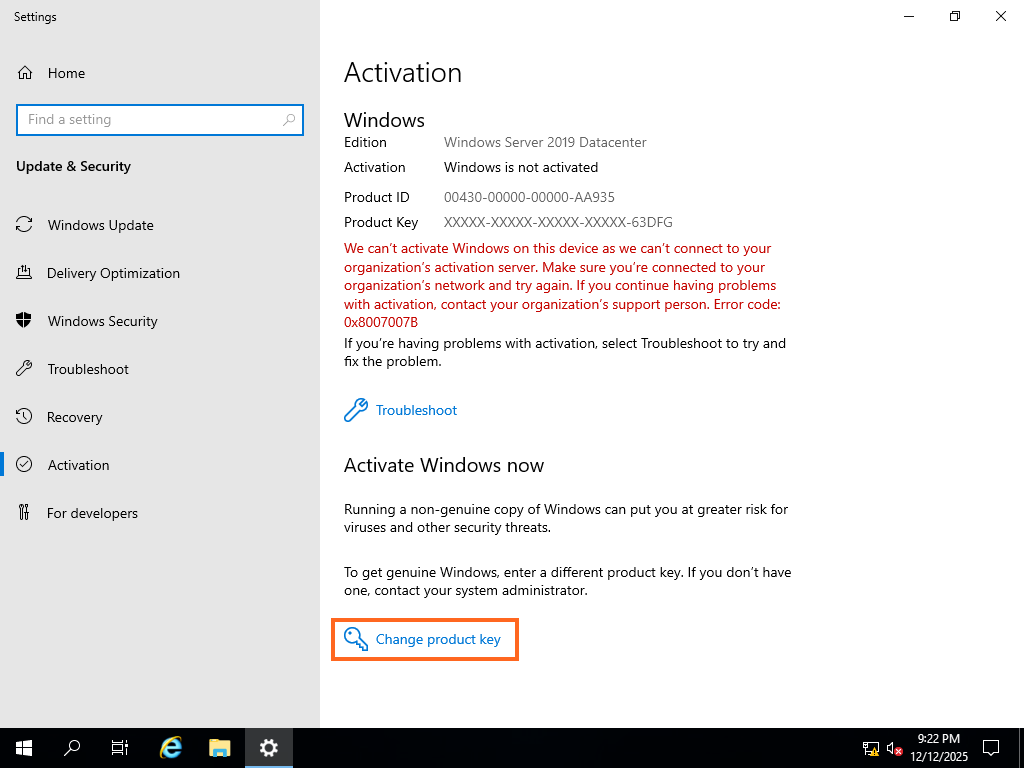Viewport: 1024px width, 768px height.
Task: Open the Action Center notifications icon
Action: [x=991, y=747]
